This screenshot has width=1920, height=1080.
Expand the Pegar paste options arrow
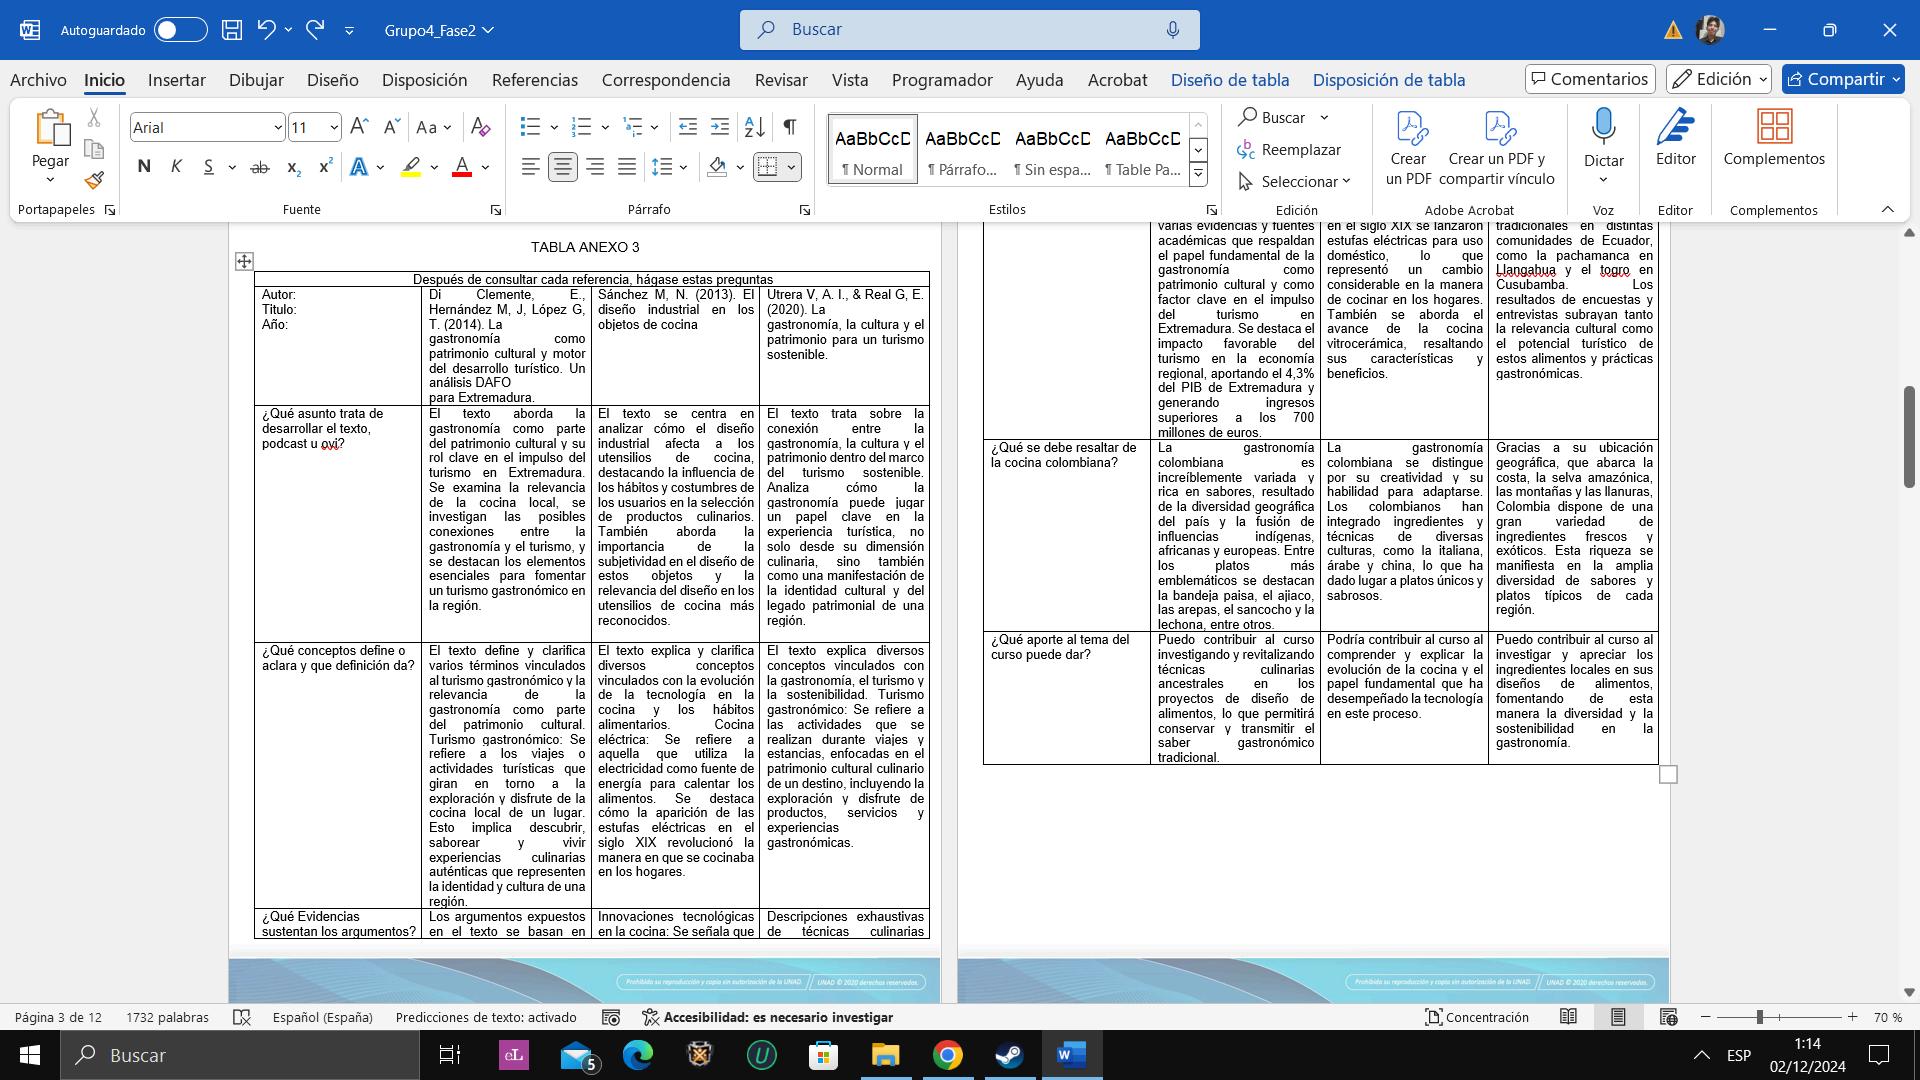pyautogui.click(x=50, y=180)
